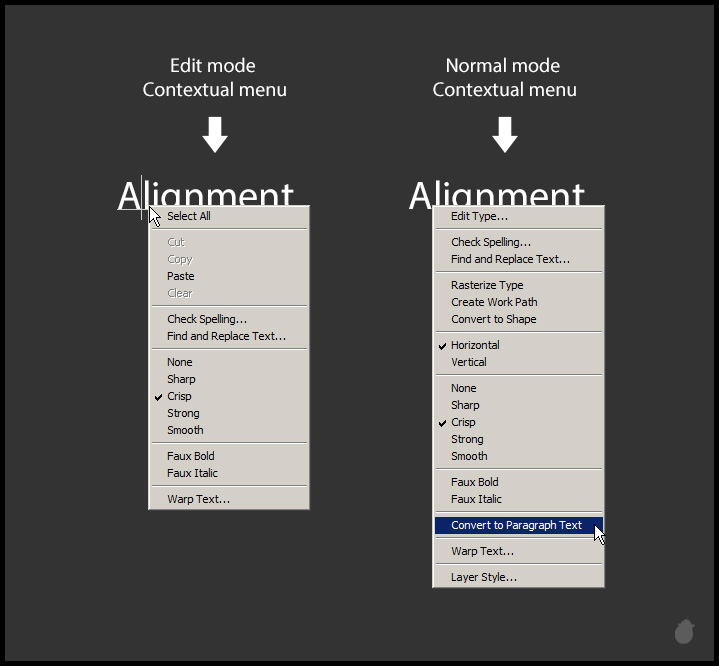Choose Select All in the edit mode menu

(x=189, y=216)
